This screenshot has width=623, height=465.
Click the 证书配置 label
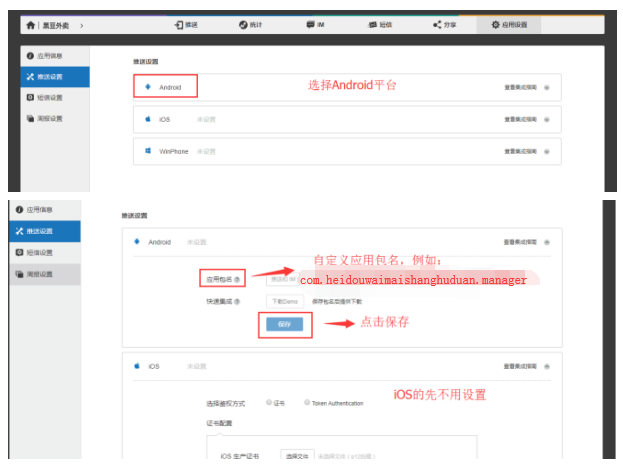click(x=219, y=423)
